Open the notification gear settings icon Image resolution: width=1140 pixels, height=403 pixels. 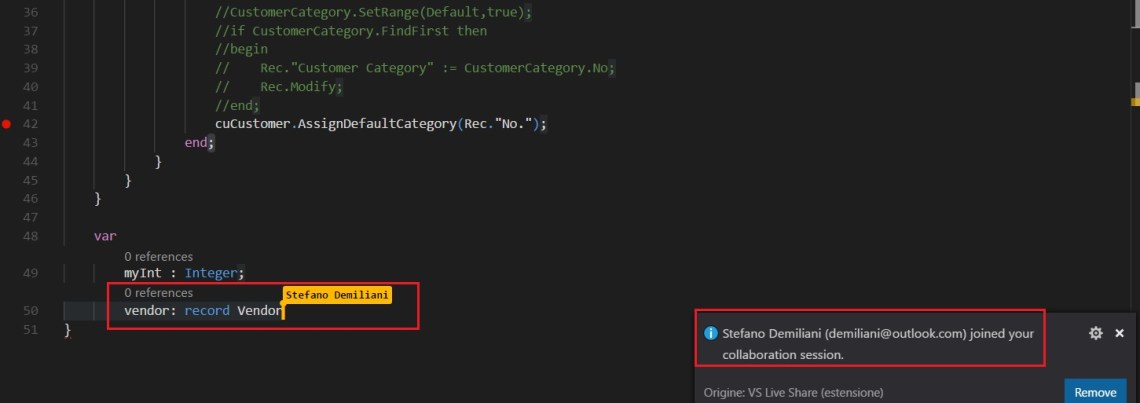coord(1095,333)
